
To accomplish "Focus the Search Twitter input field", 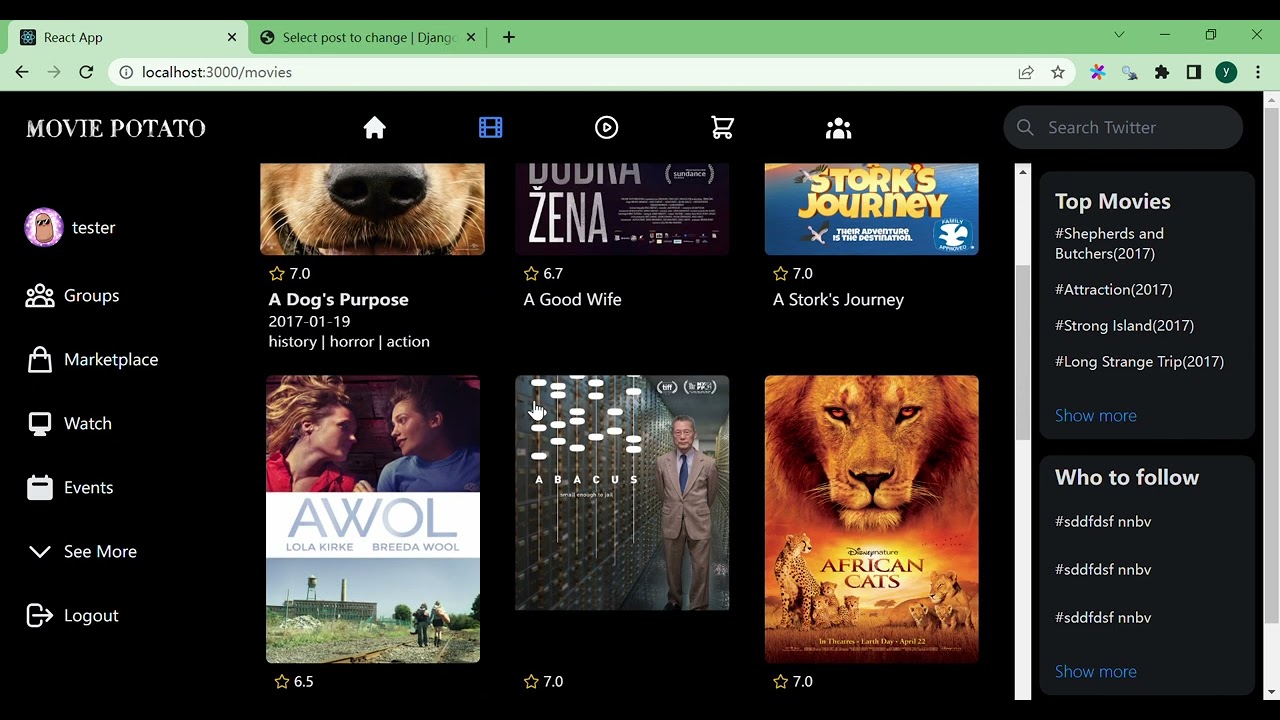I will (1123, 127).
